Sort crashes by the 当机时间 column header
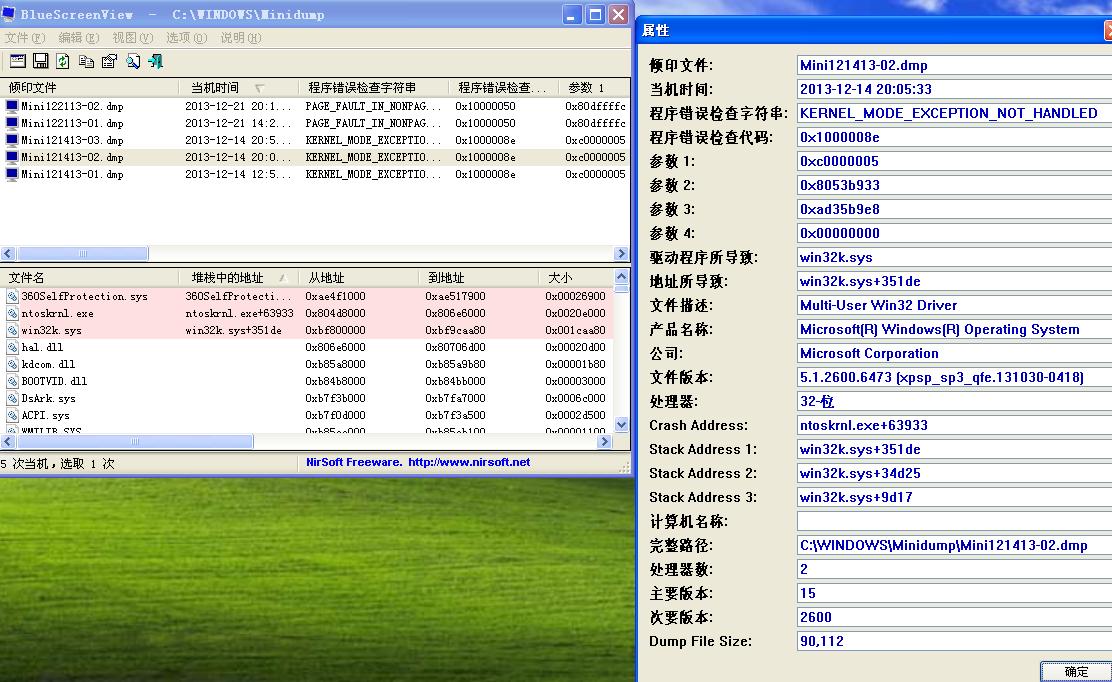 239,88
